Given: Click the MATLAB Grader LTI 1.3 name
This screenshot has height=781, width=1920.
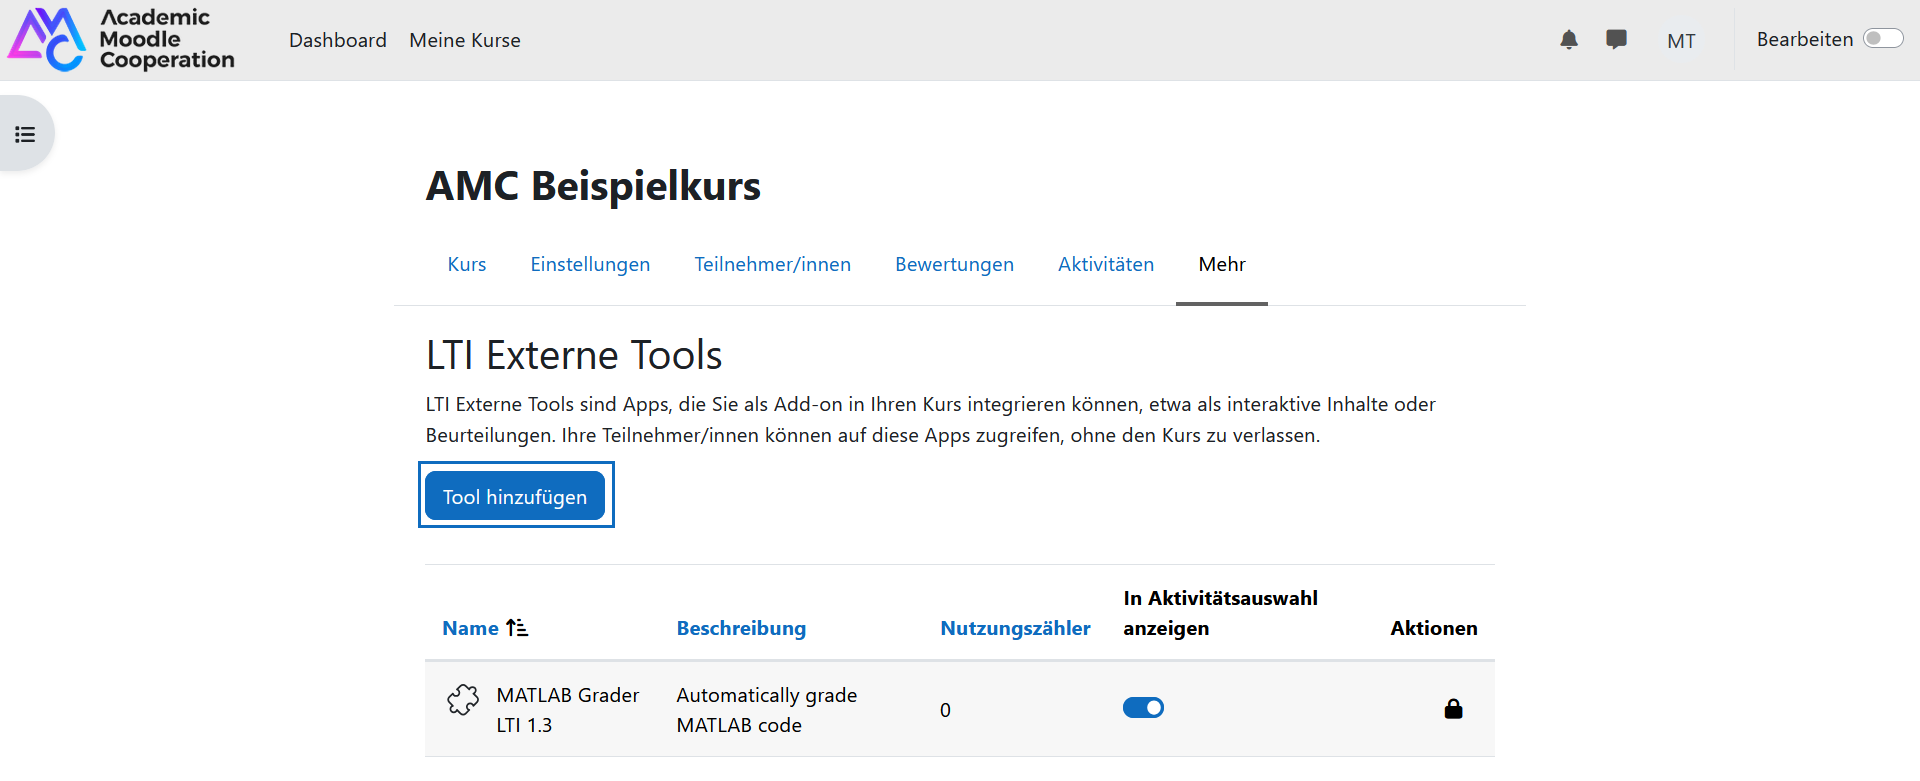Looking at the screenshot, I should [x=568, y=710].
